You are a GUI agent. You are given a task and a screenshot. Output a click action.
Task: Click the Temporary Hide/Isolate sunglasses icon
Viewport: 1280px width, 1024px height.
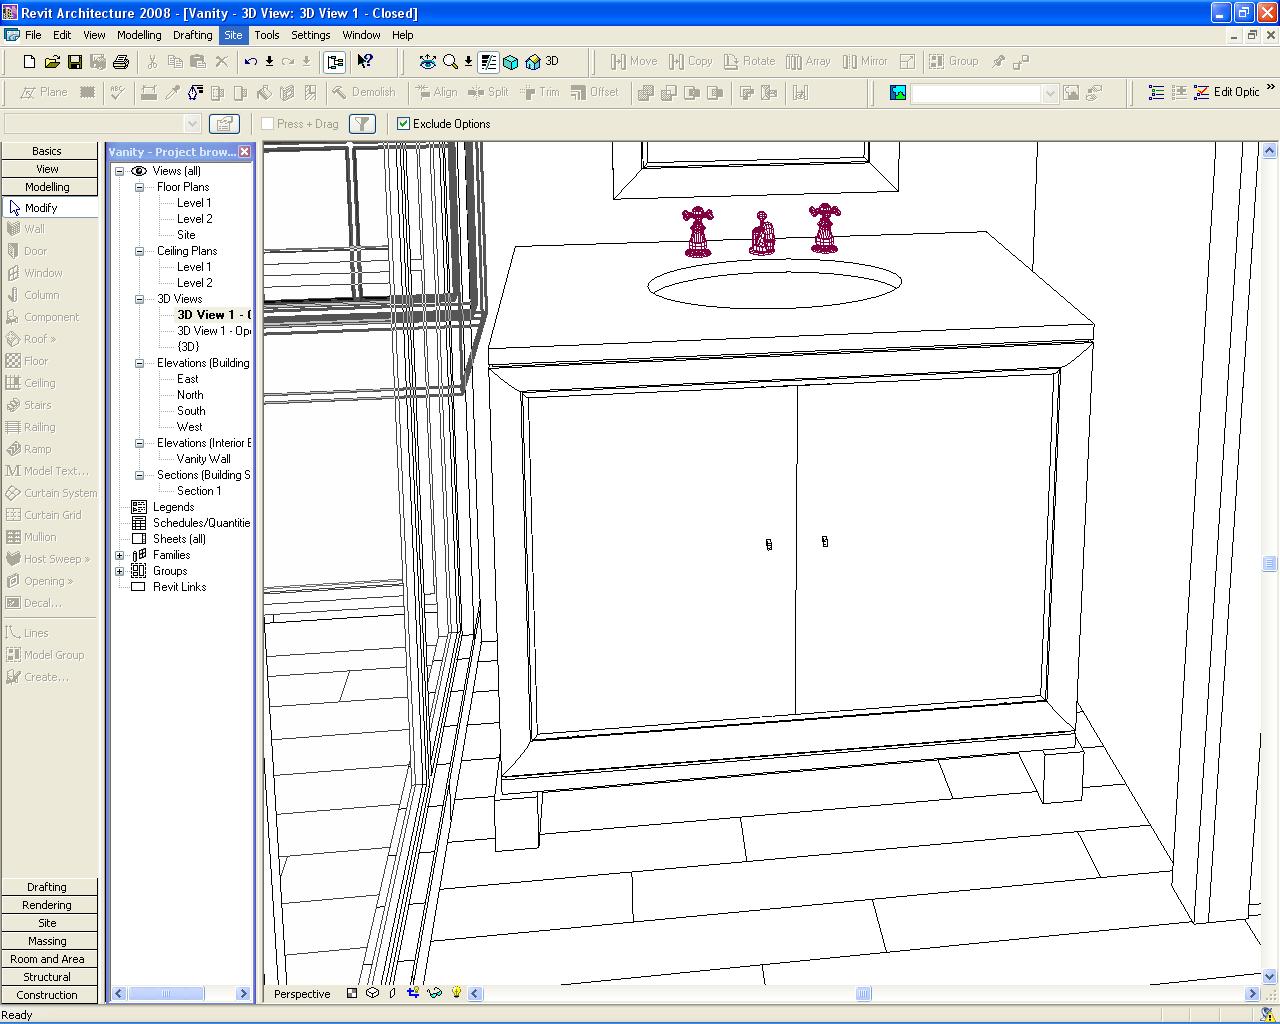coord(434,993)
